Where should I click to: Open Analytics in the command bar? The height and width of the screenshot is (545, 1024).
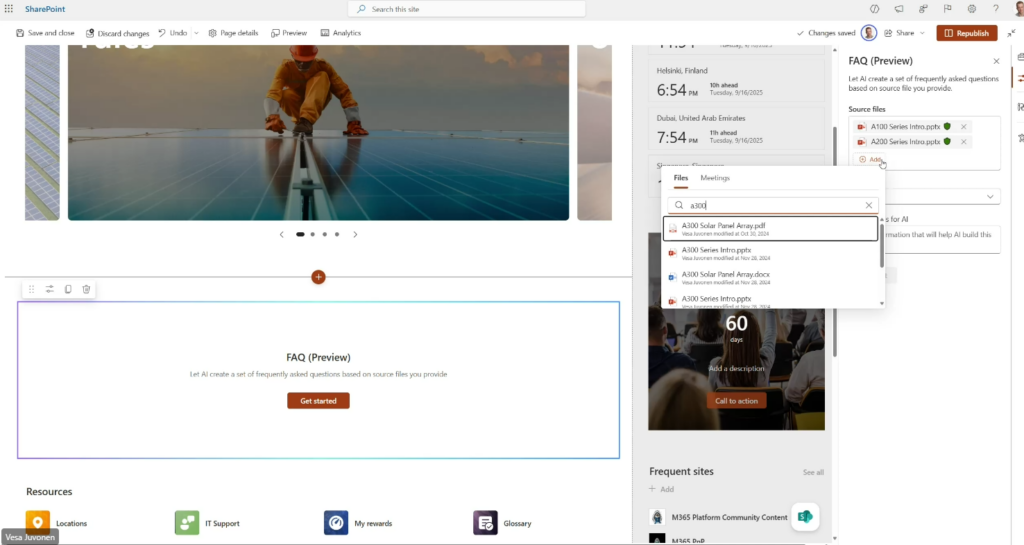click(341, 33)
